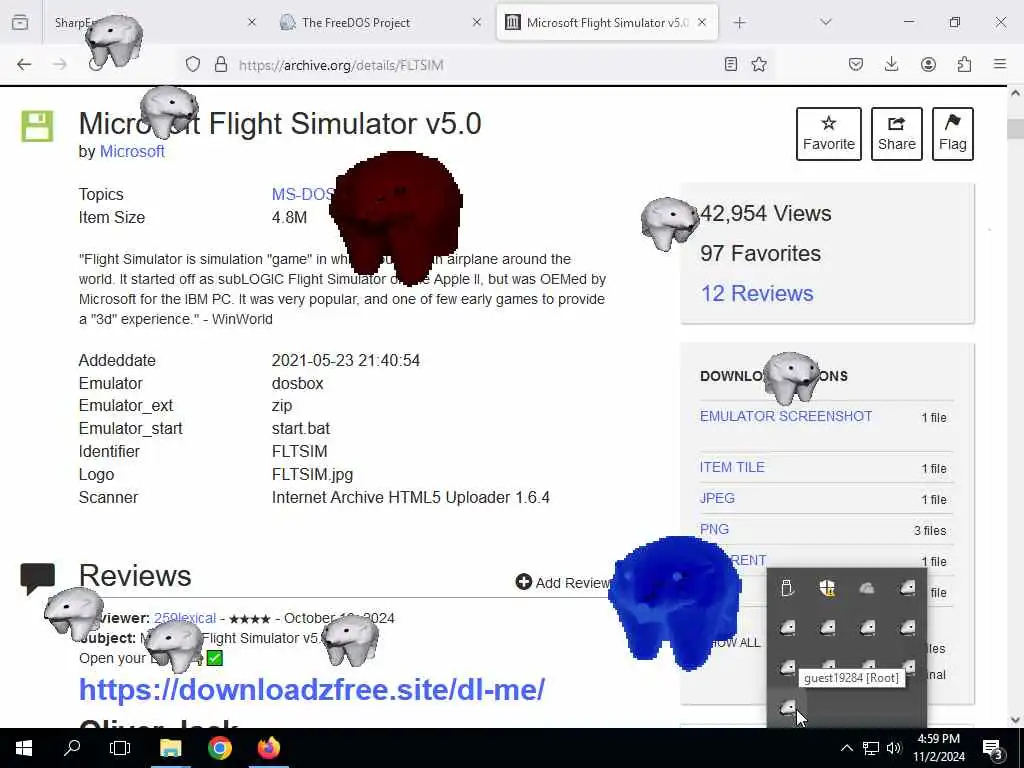Toggle reader view icon in address bar

click(731, 64)
